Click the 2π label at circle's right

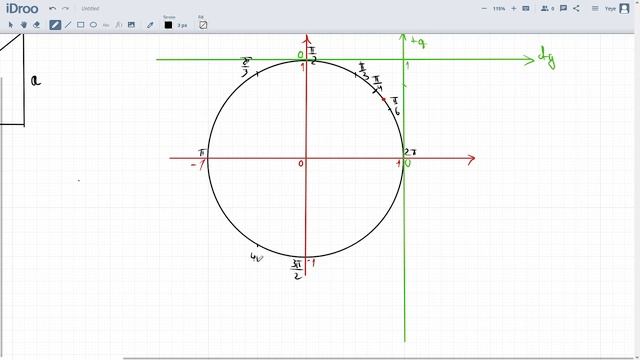(x=410, y=152)
